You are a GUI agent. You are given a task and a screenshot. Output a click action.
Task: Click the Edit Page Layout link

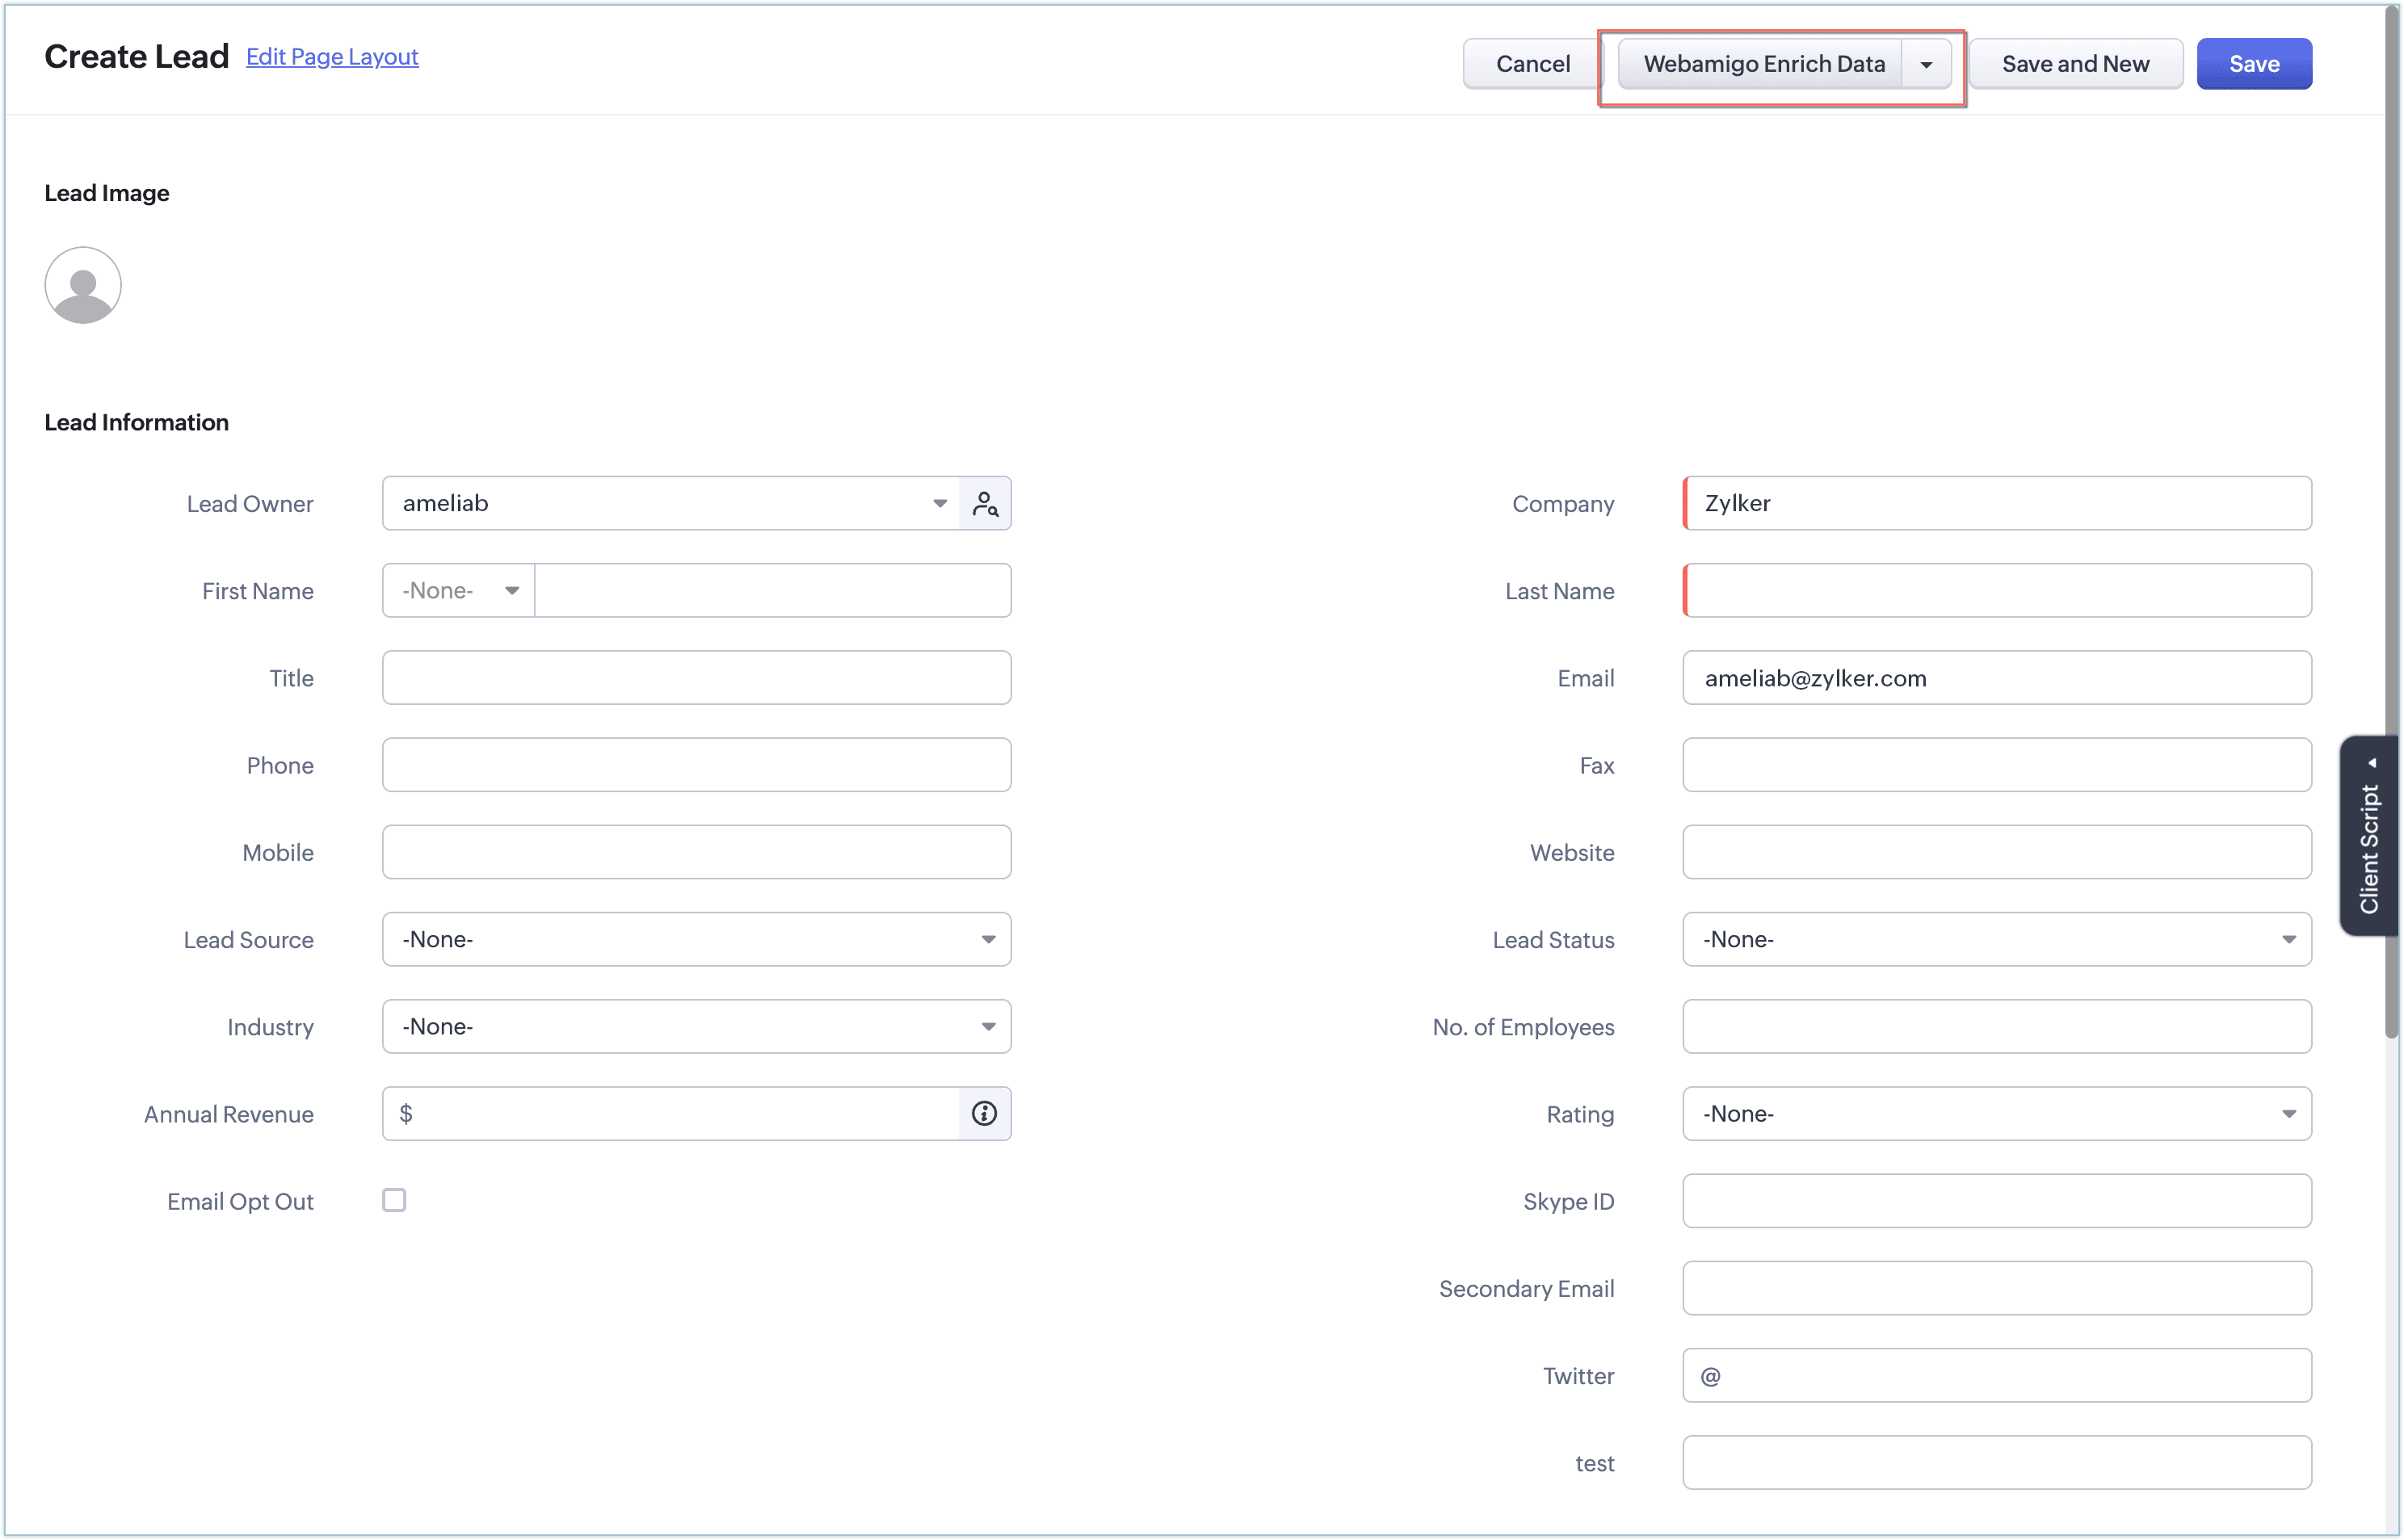pos(332,57)
